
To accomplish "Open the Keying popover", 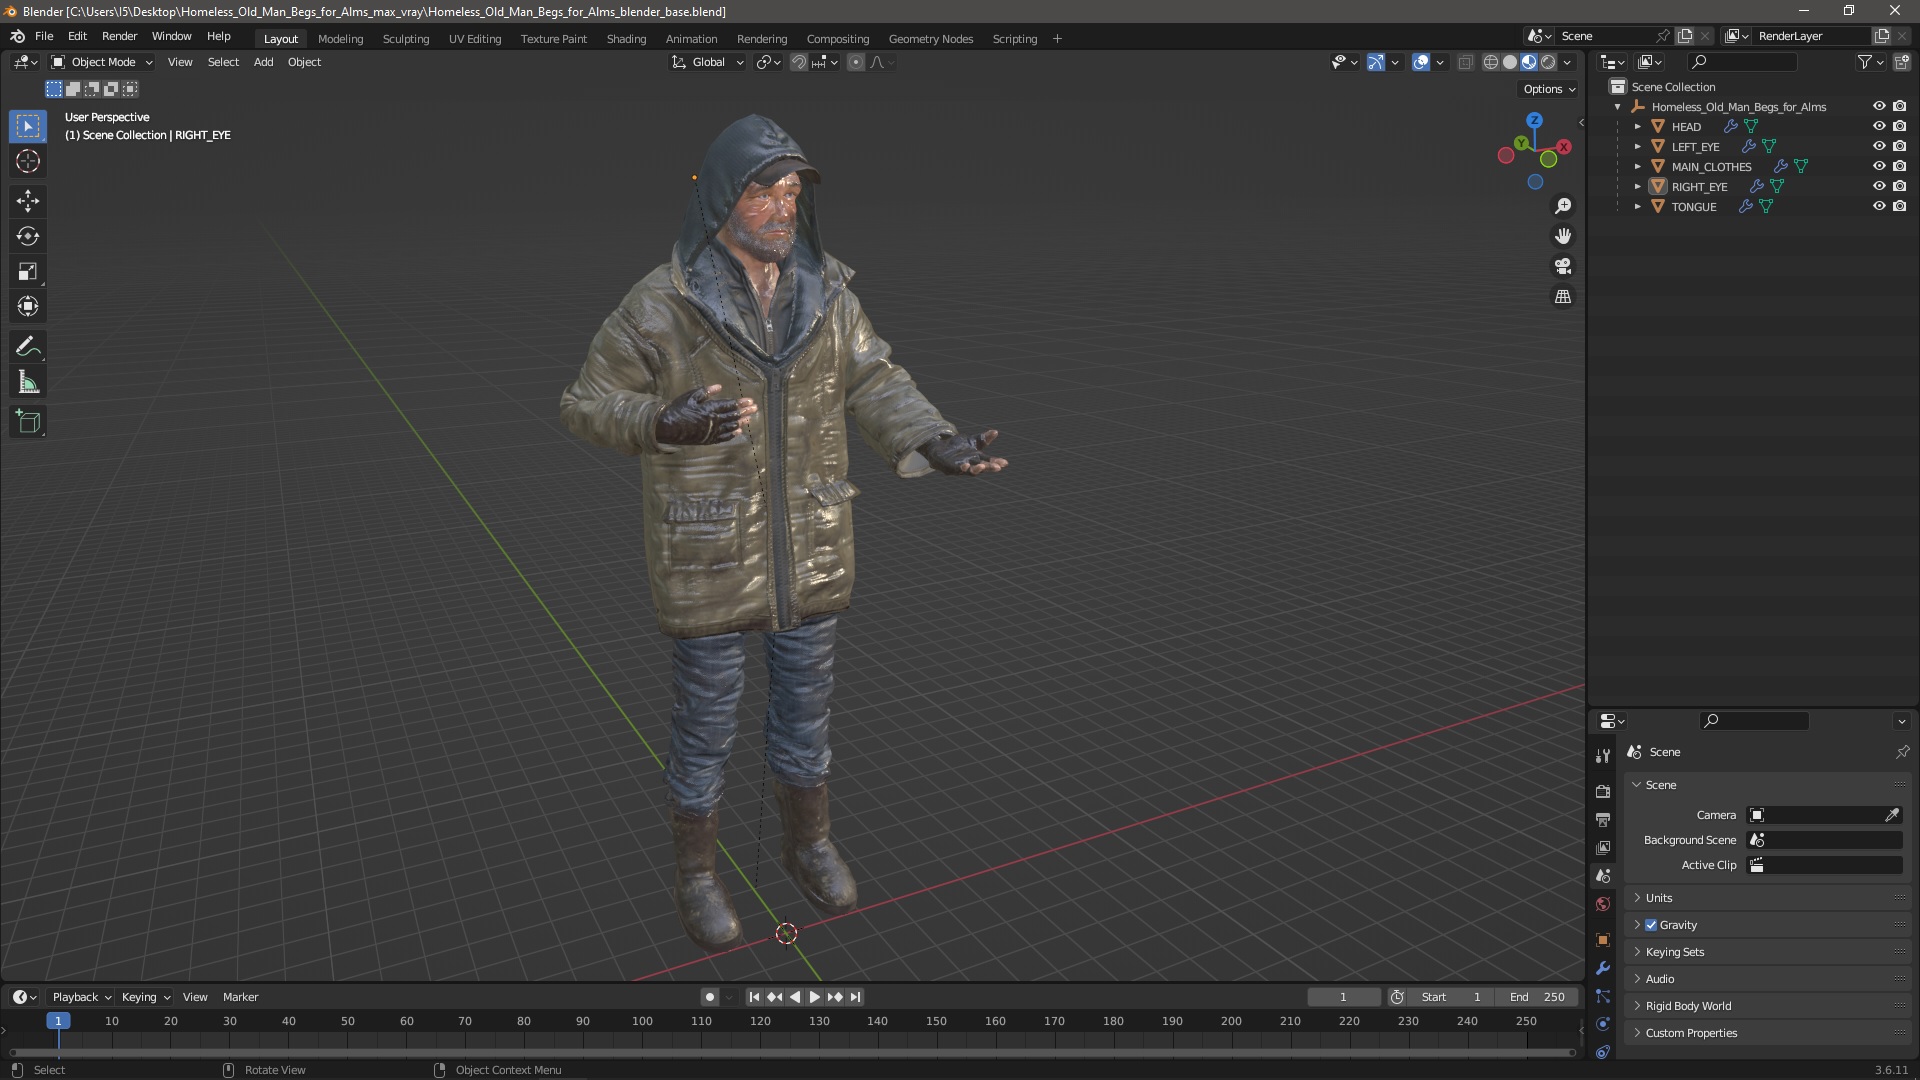I will [146, 997].
